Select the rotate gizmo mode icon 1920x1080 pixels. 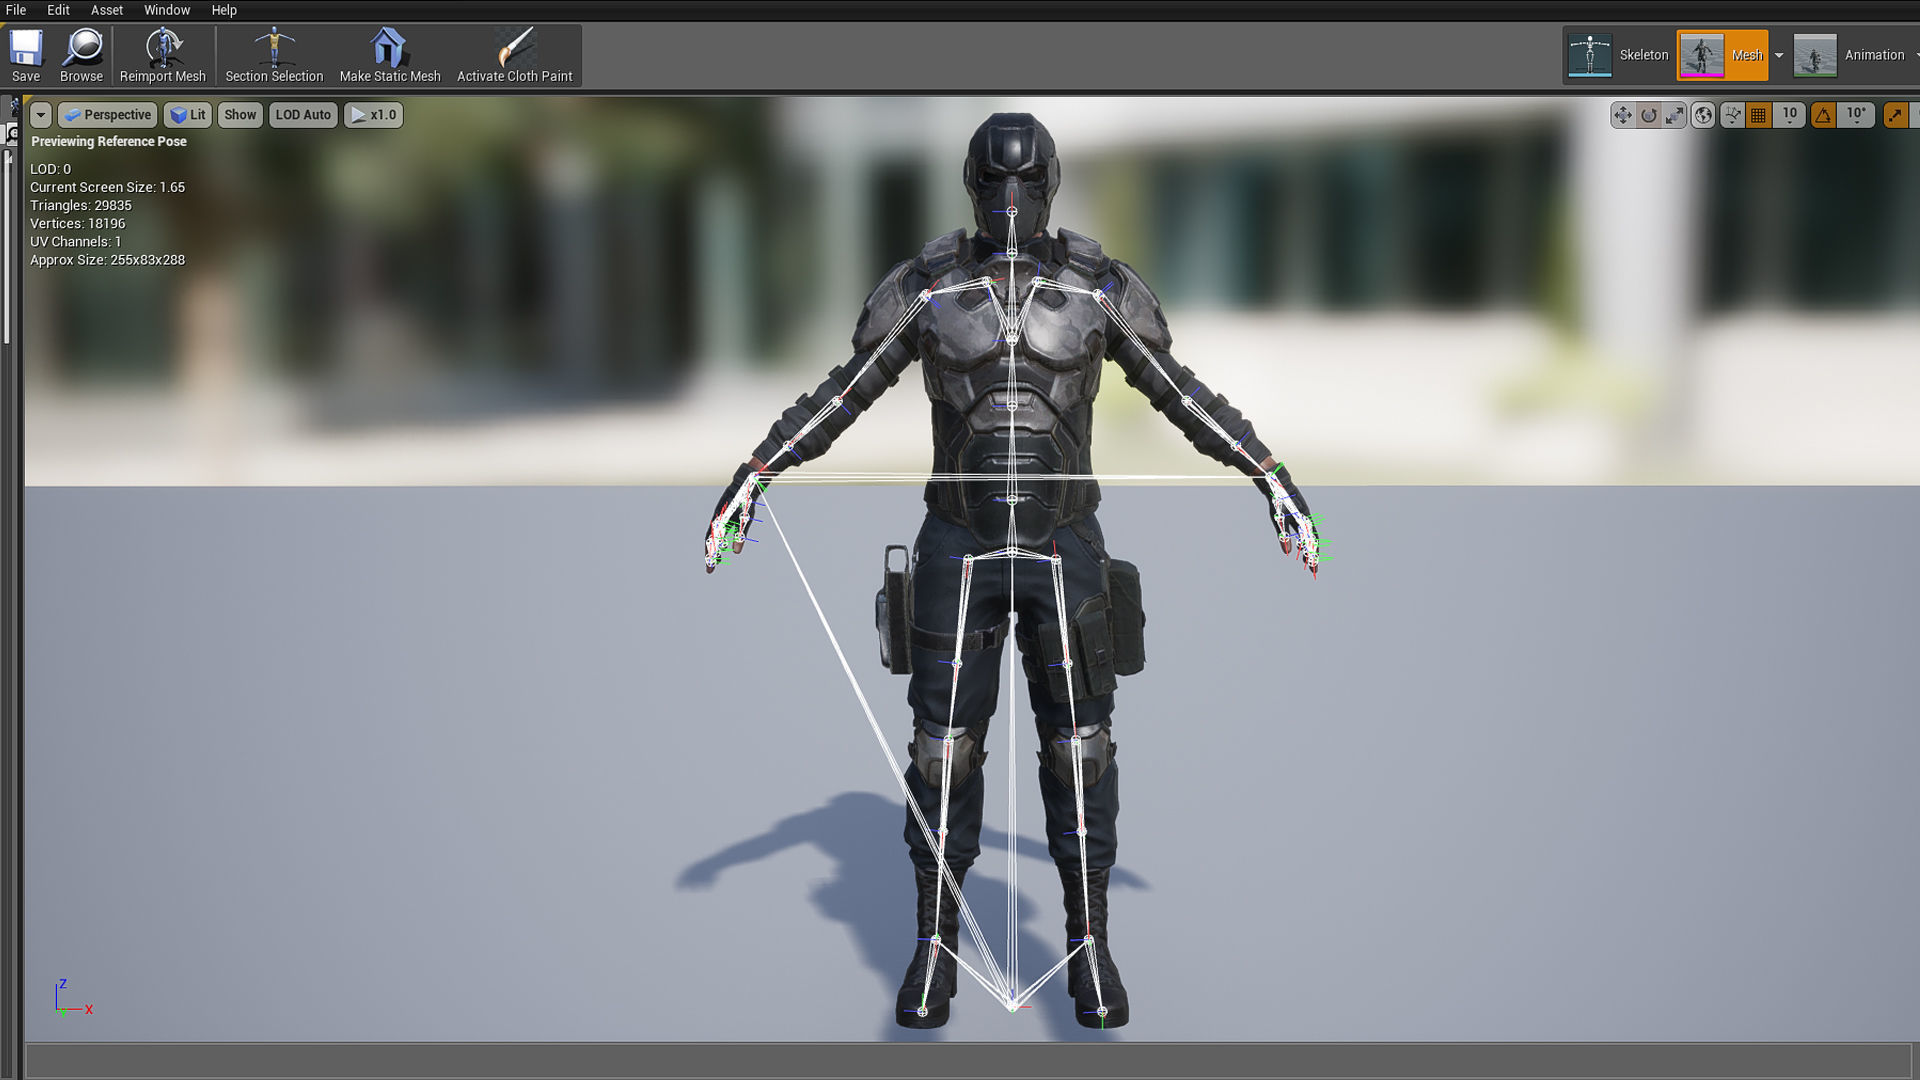point(1649,115)
